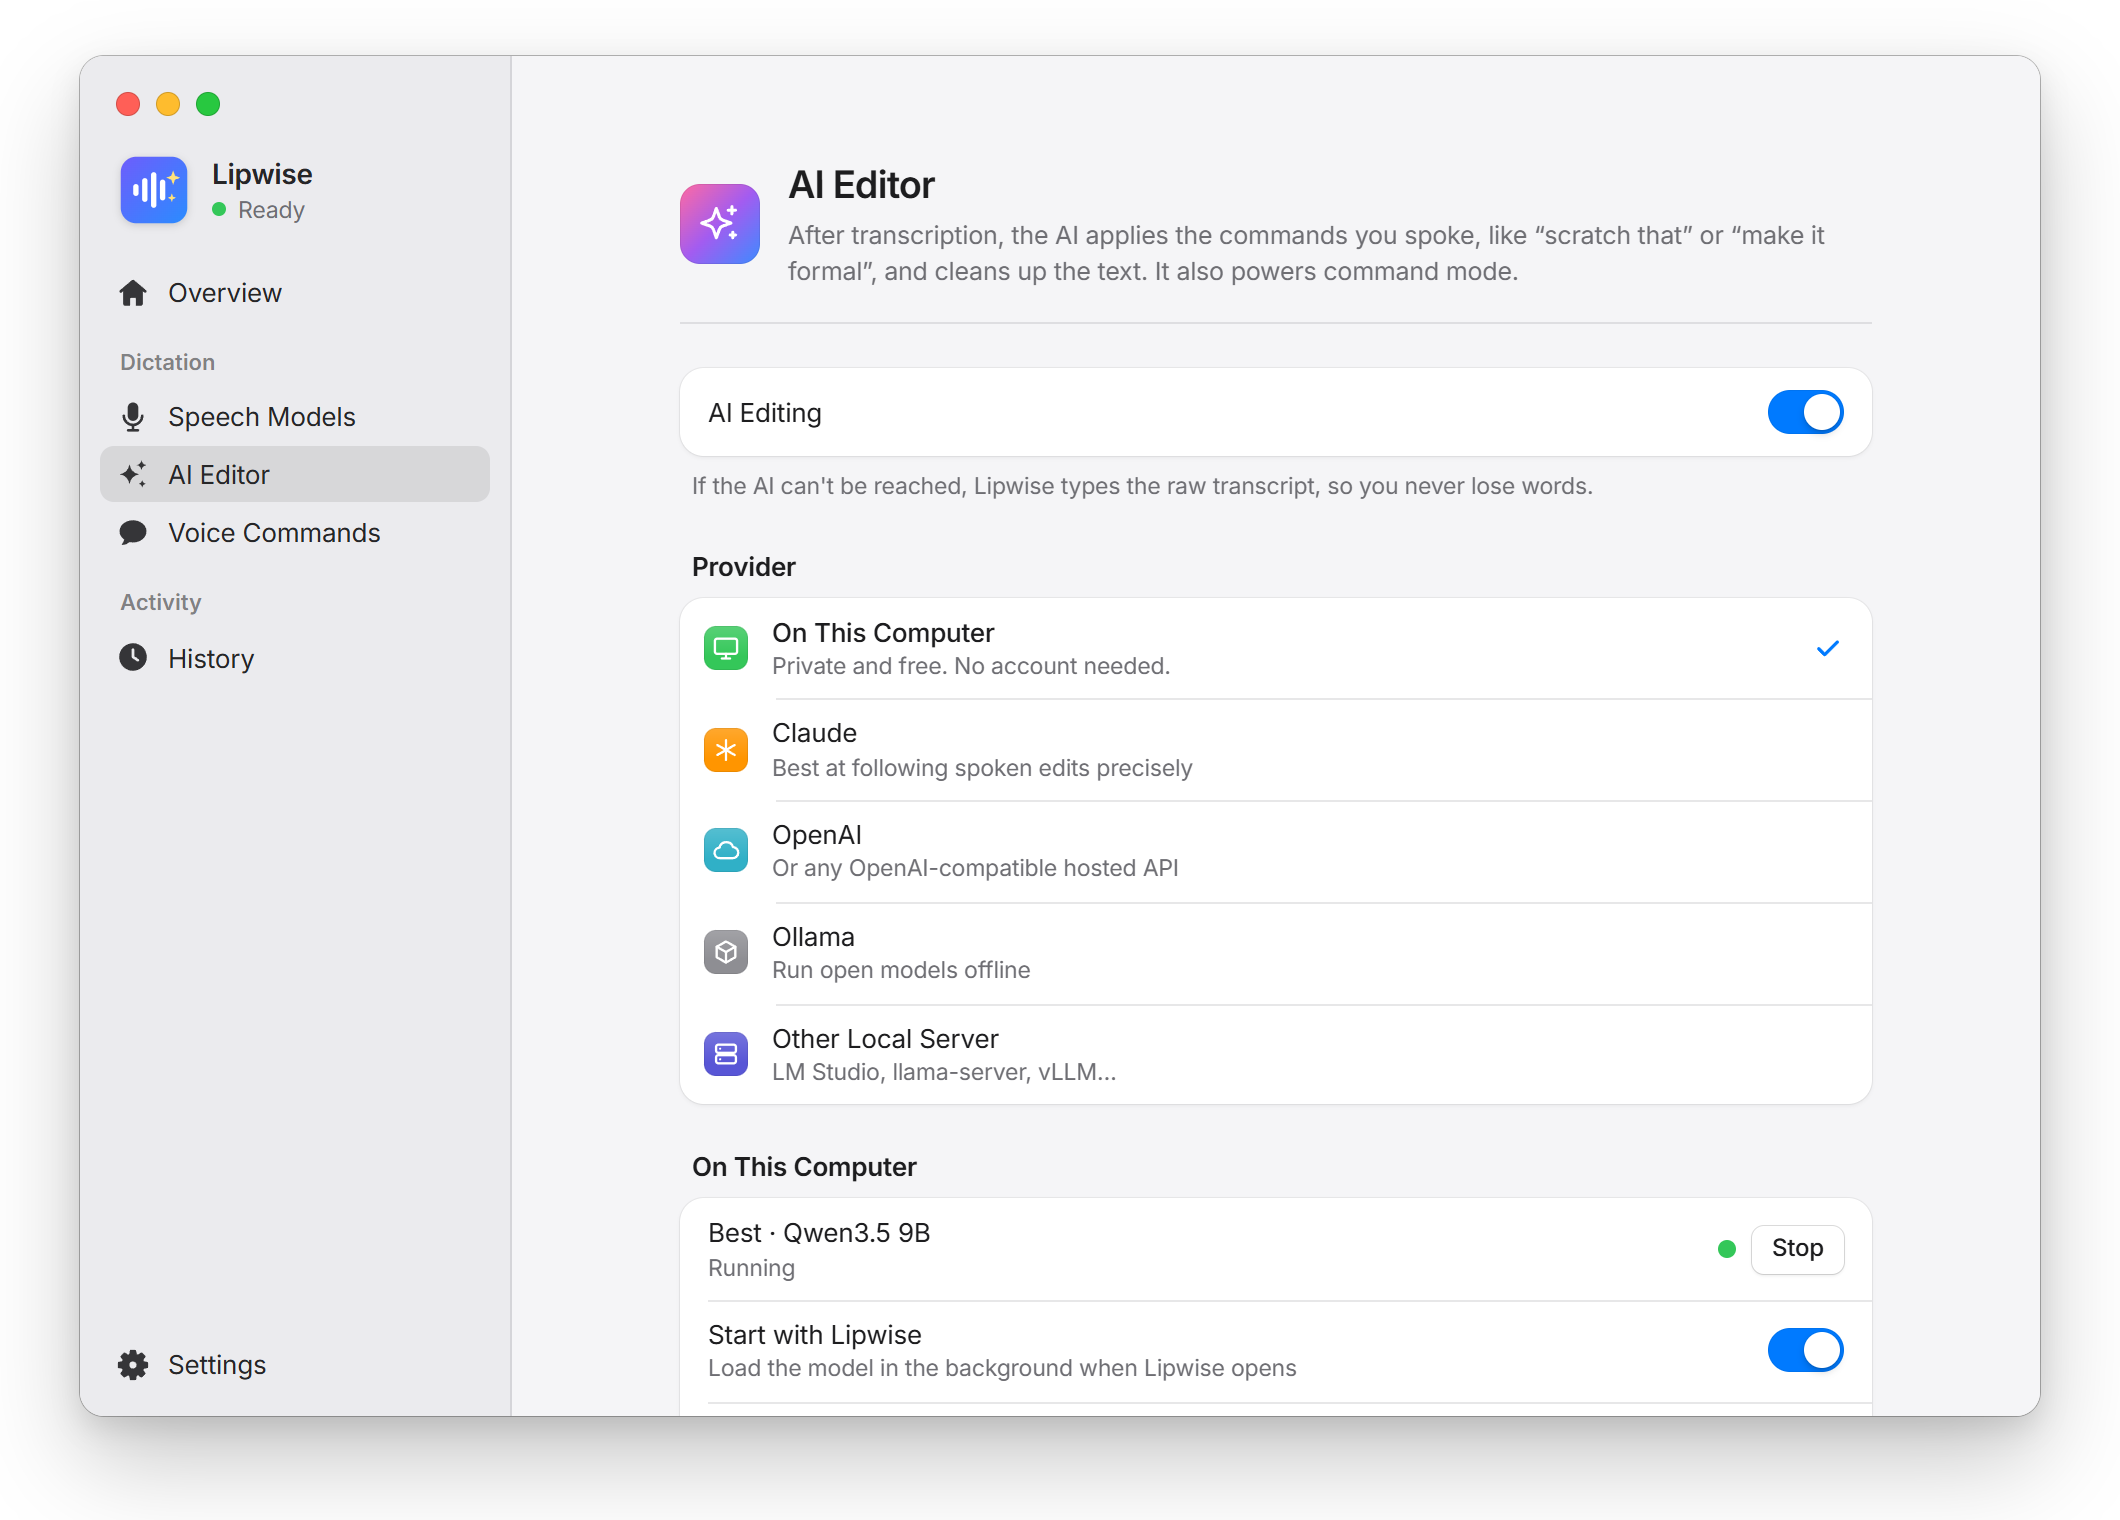Open Speech Models in the sidebar
The image size is (2120, 1520).
(295, 417)
